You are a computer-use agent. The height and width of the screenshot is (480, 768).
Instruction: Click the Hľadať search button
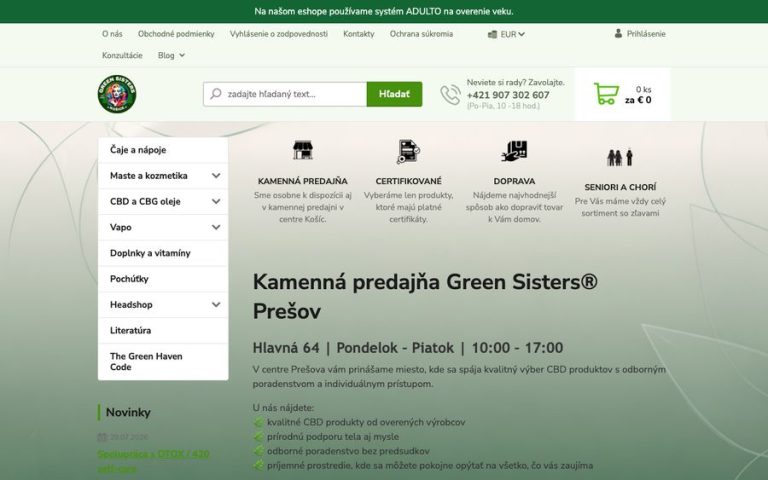click(394, 94)
